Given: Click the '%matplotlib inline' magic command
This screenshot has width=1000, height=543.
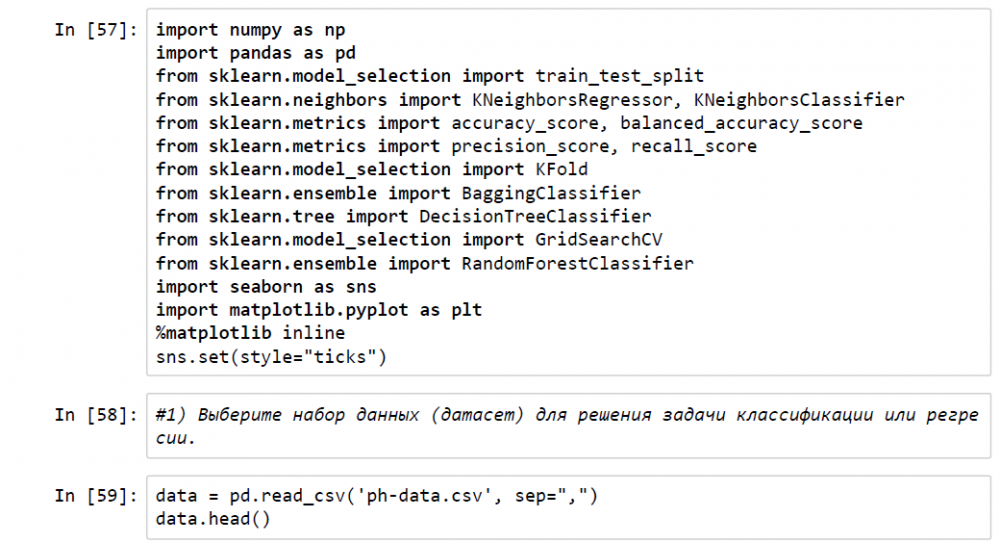Looking at the screenshot, I should point(250,333).
